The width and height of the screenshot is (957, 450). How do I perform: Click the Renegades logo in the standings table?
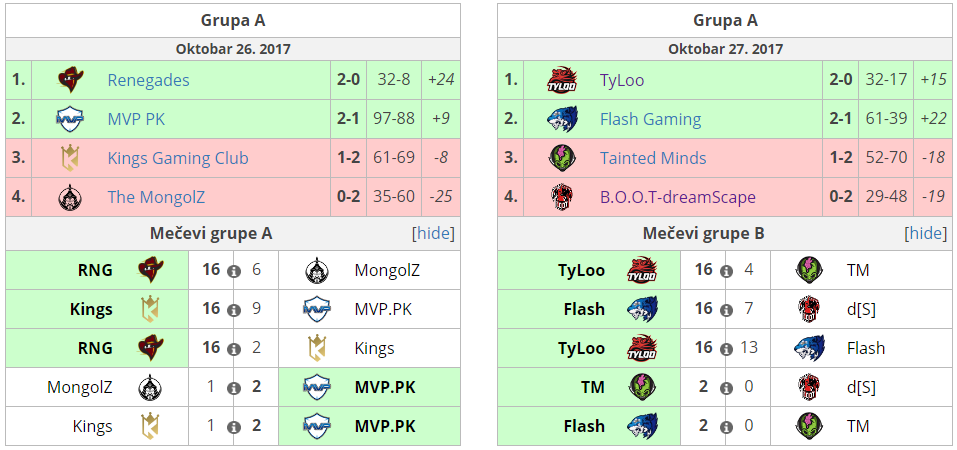coord(69,80)
